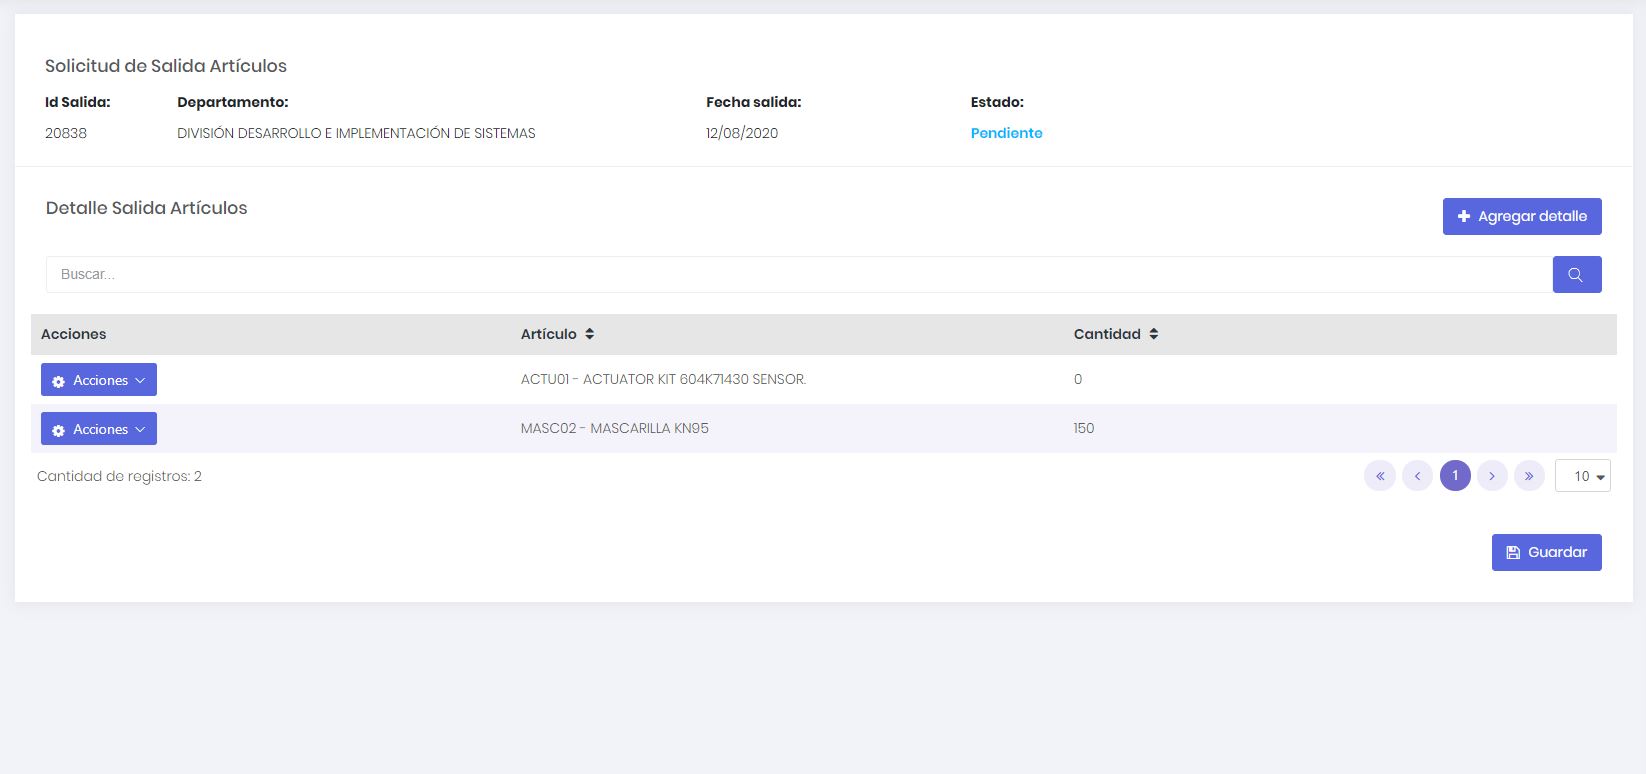The height and width of the screenshot is (774, 1646).
Task: Select the ACTU01 actuator kit article cell
Action: tap(663, 379)
